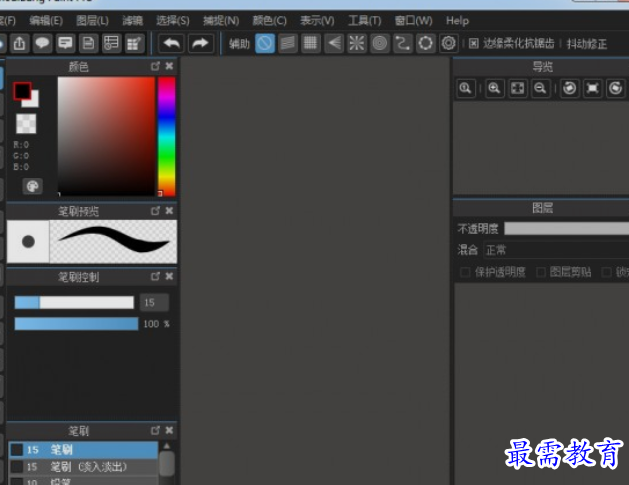Select the white background color swatch
The image size is (629, 485).
34,101
